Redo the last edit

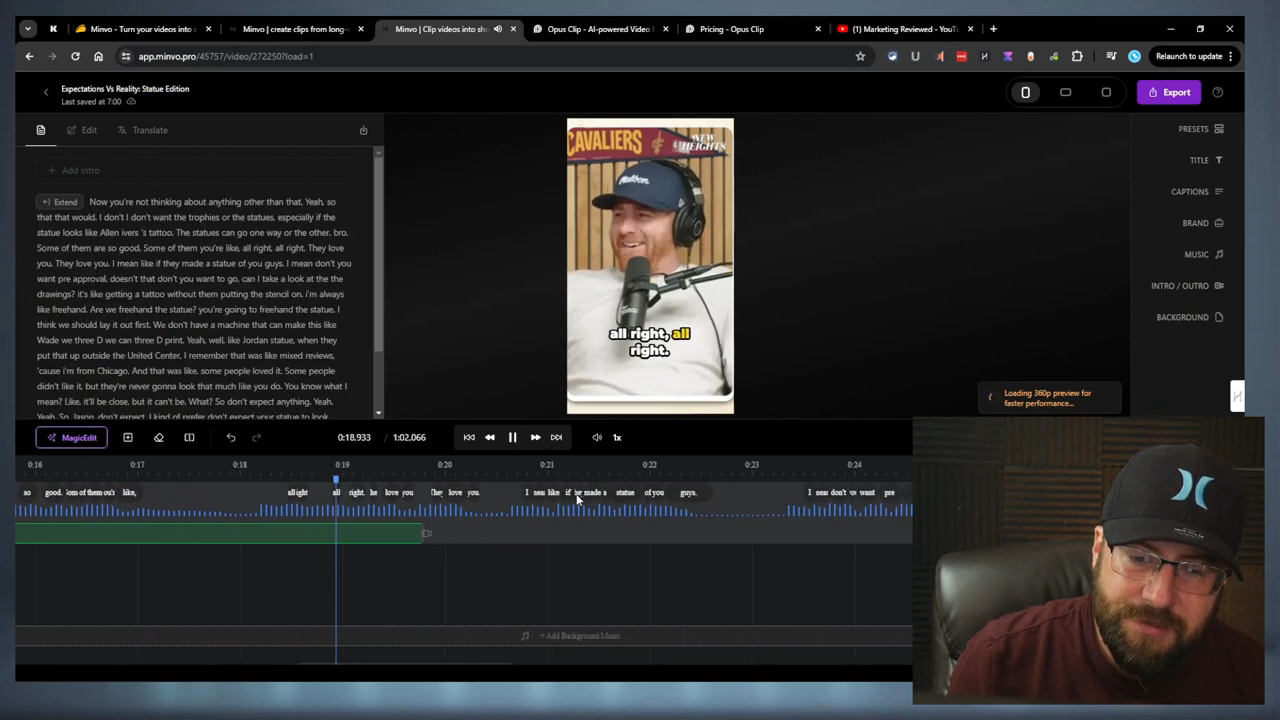tap(257, 437)
